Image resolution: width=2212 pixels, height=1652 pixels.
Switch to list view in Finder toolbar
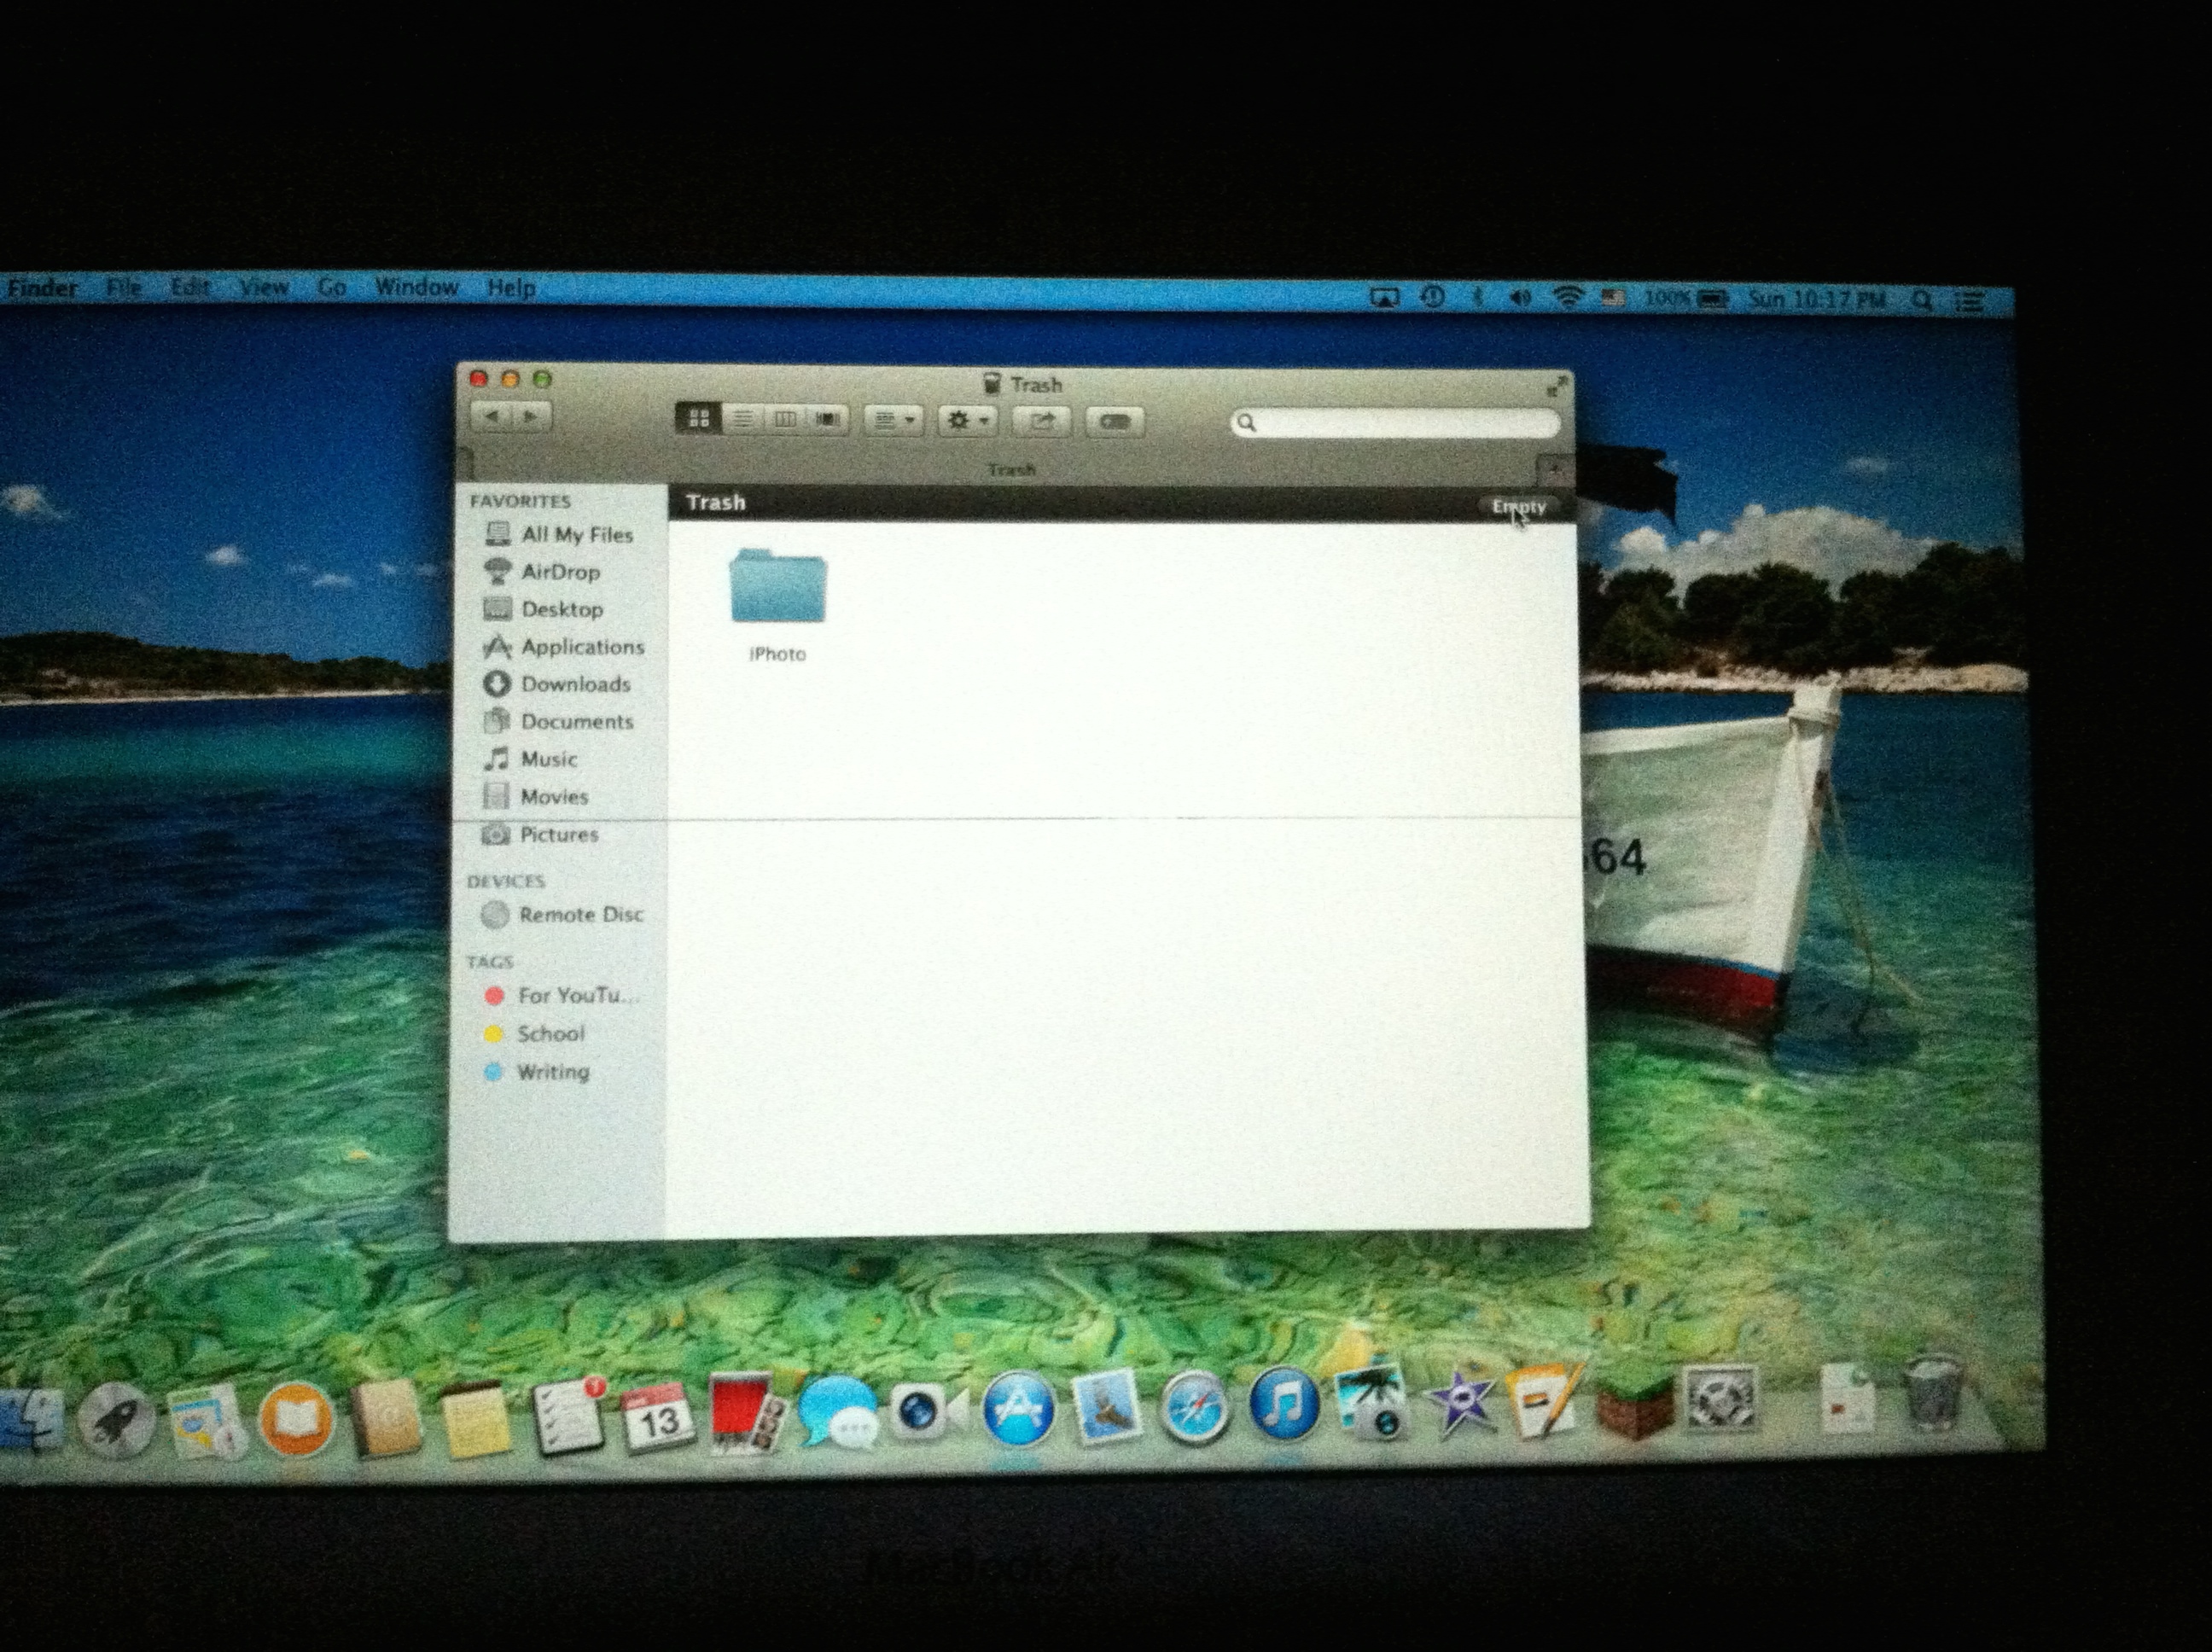pos(742,420)
